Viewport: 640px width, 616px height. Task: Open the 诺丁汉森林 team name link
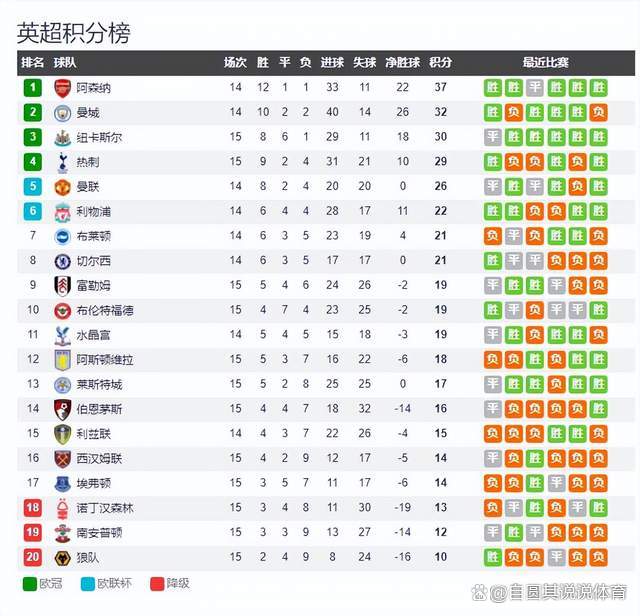click(105, 508)
